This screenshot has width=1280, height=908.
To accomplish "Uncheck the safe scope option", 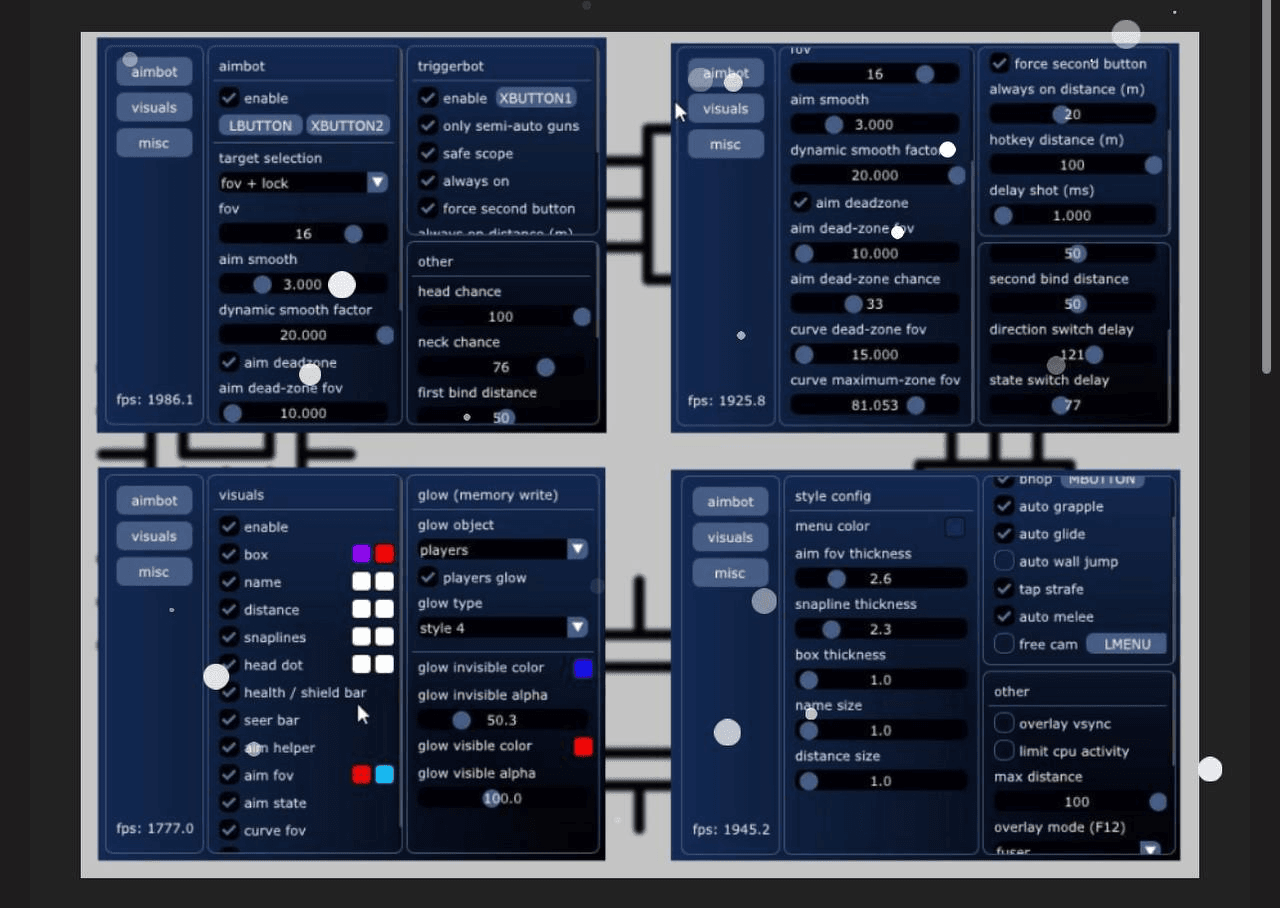I will point(428,153).
